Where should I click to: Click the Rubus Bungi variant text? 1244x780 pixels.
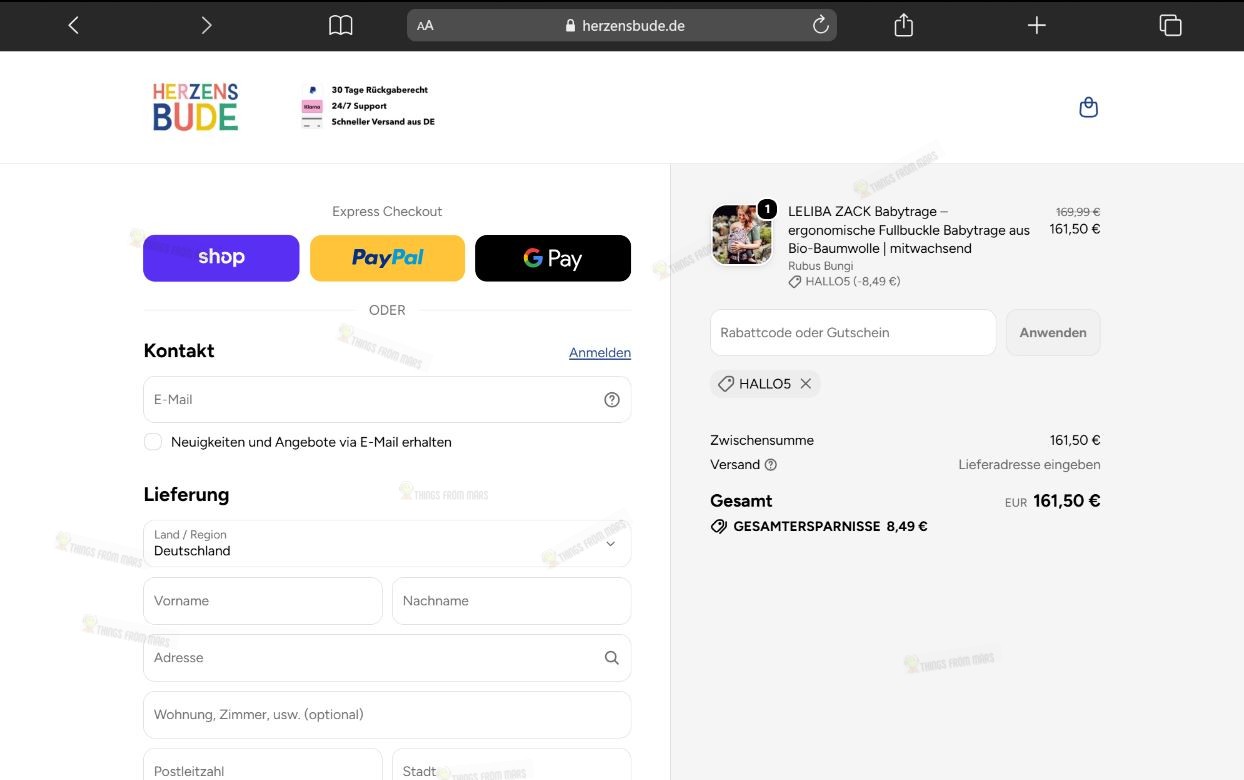click(821, 266)
